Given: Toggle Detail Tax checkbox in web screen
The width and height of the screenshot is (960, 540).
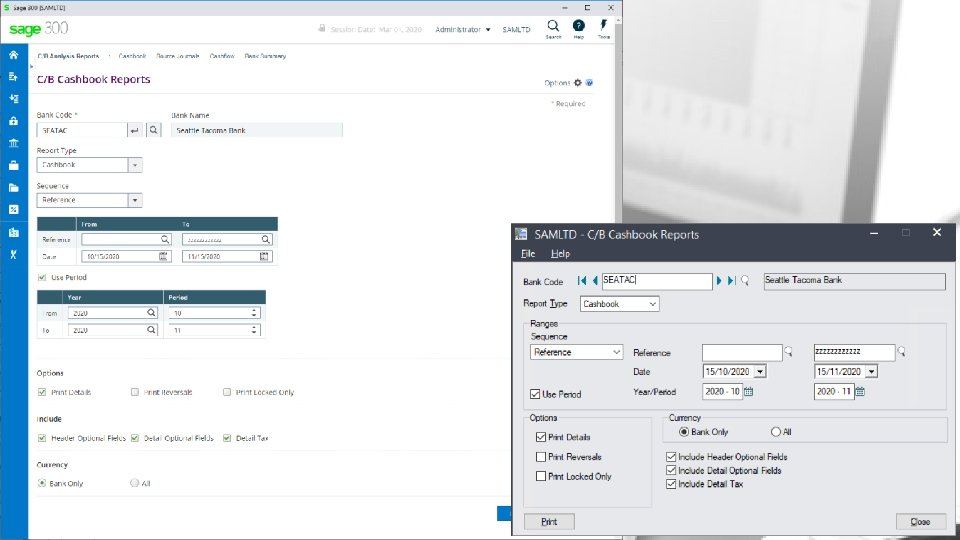Looking at the screenshot, I should point(227,438).
